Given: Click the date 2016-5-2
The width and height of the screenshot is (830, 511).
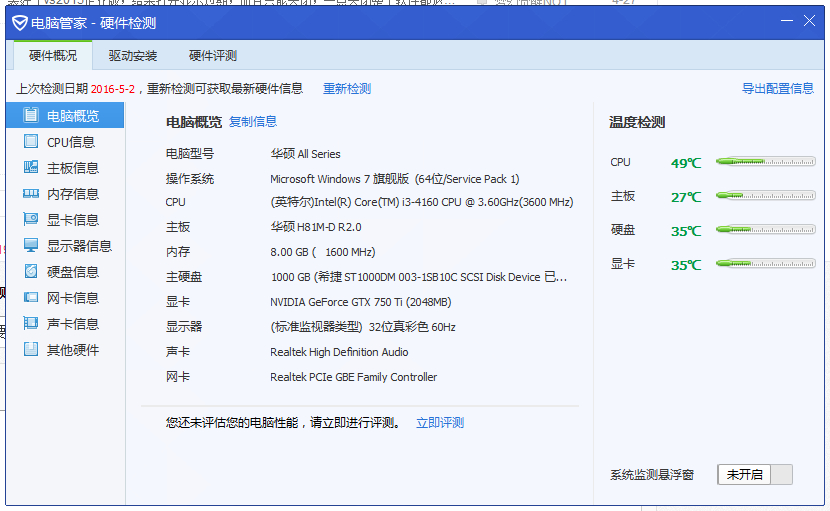Looking at the screenshot, I should click(113, 89).
